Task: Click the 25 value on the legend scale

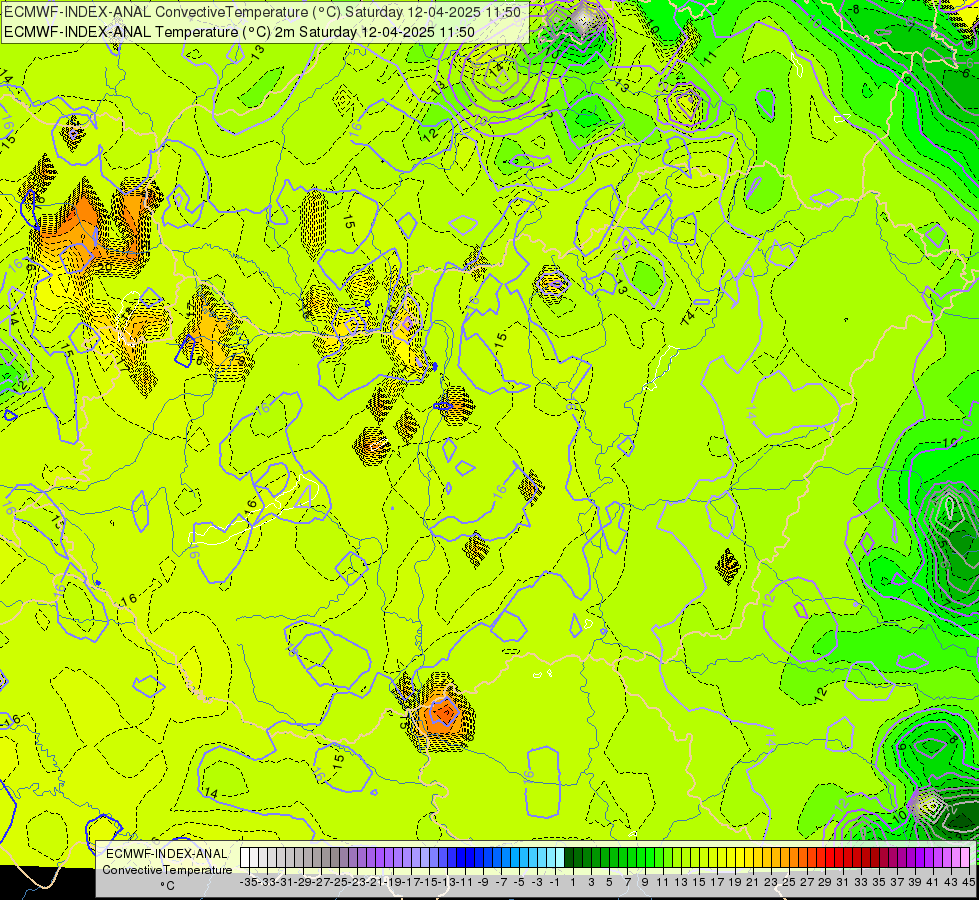Action: click(x=789, y=883)
